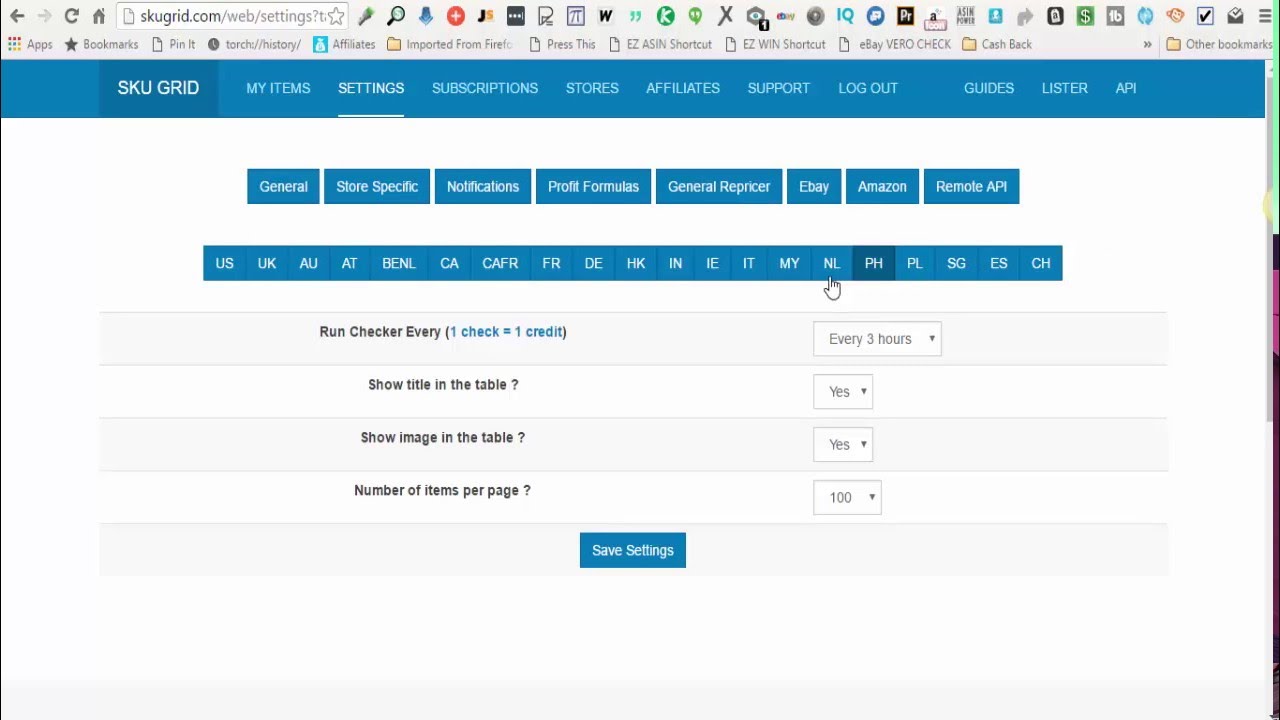The width and height of the screenshot is (1280, 720).
Task: Open the Lister link
Action: pos(1065,88)
